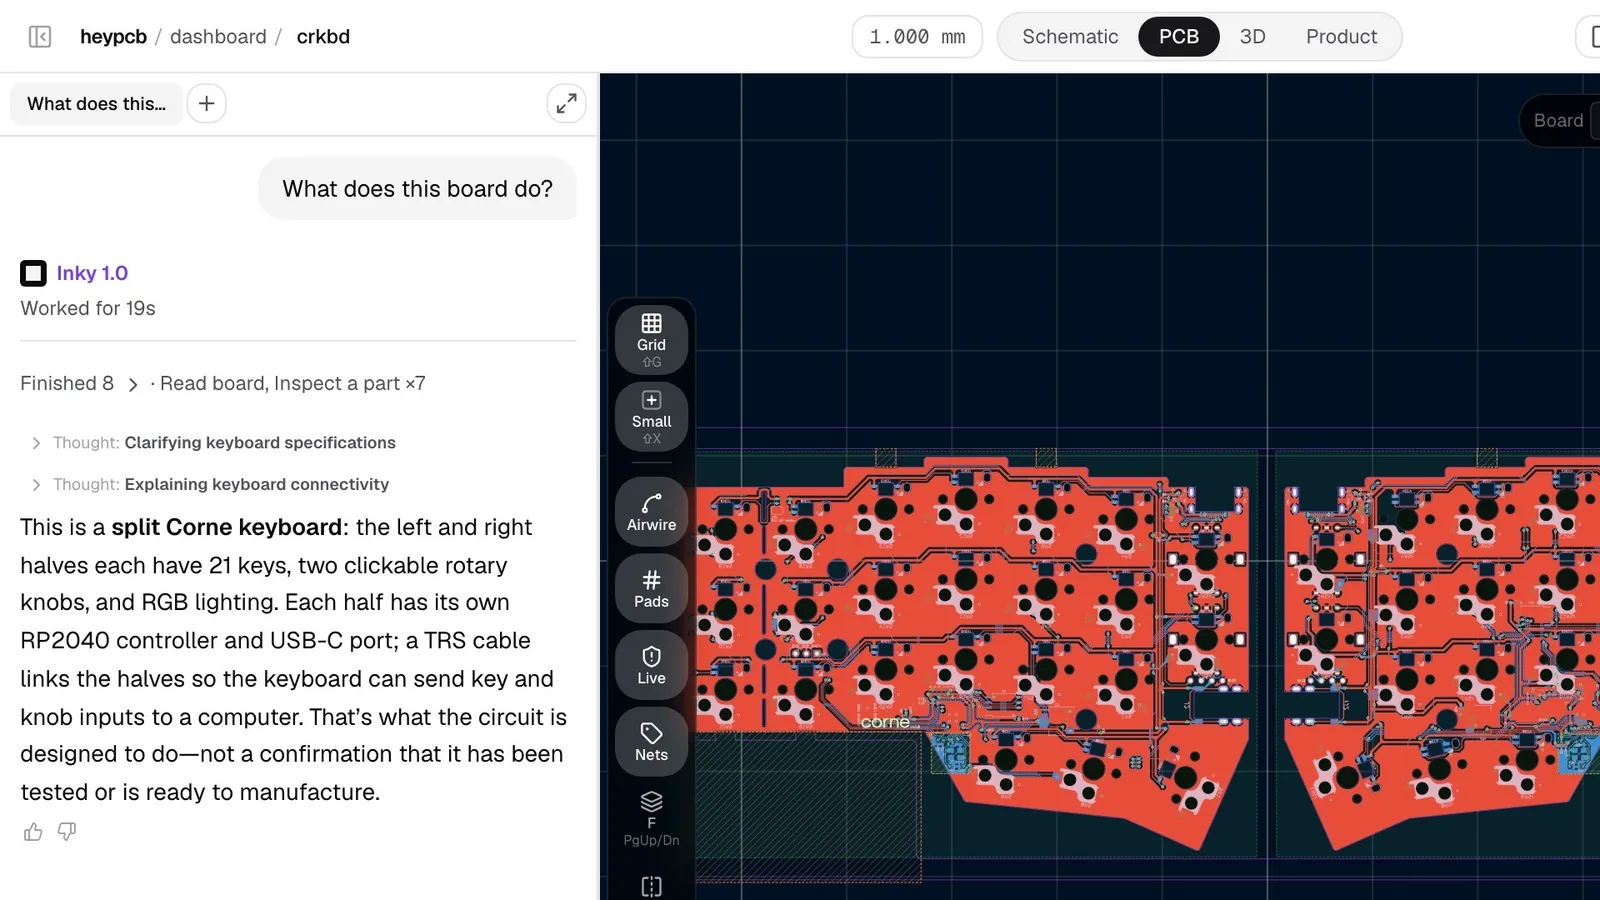This screenshot has width=1600, height=900.
Task: Toggle Airwire display
Action: tap(651, 511)
